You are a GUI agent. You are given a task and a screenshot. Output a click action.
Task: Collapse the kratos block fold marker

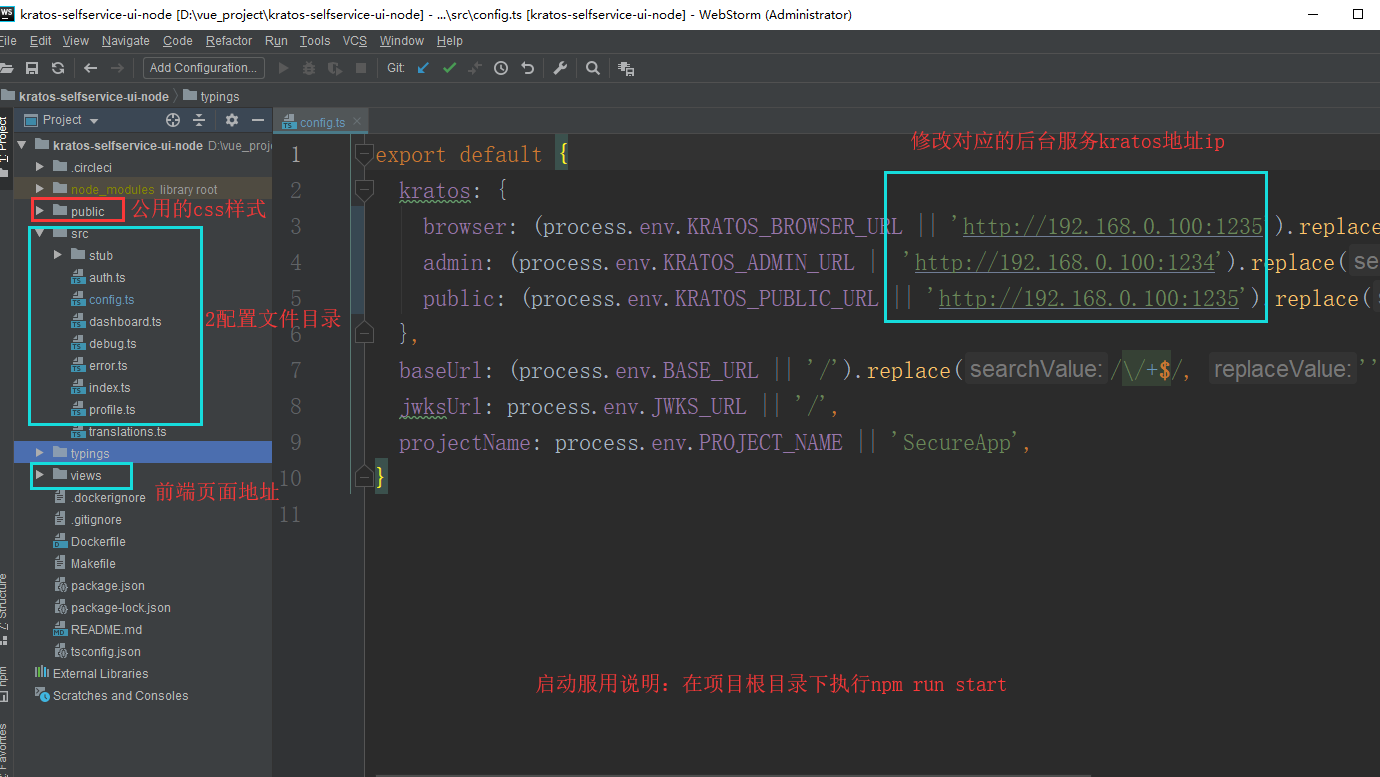[364, 191]
